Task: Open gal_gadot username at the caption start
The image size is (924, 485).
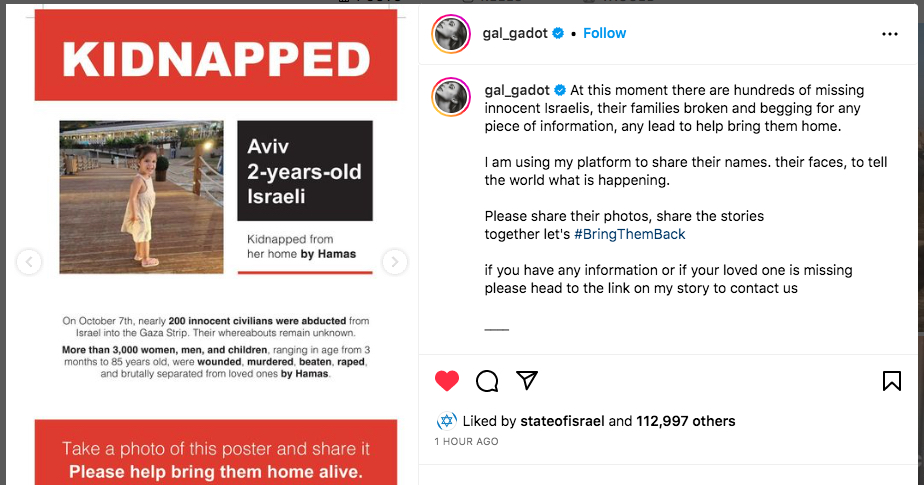Action: 517,90
